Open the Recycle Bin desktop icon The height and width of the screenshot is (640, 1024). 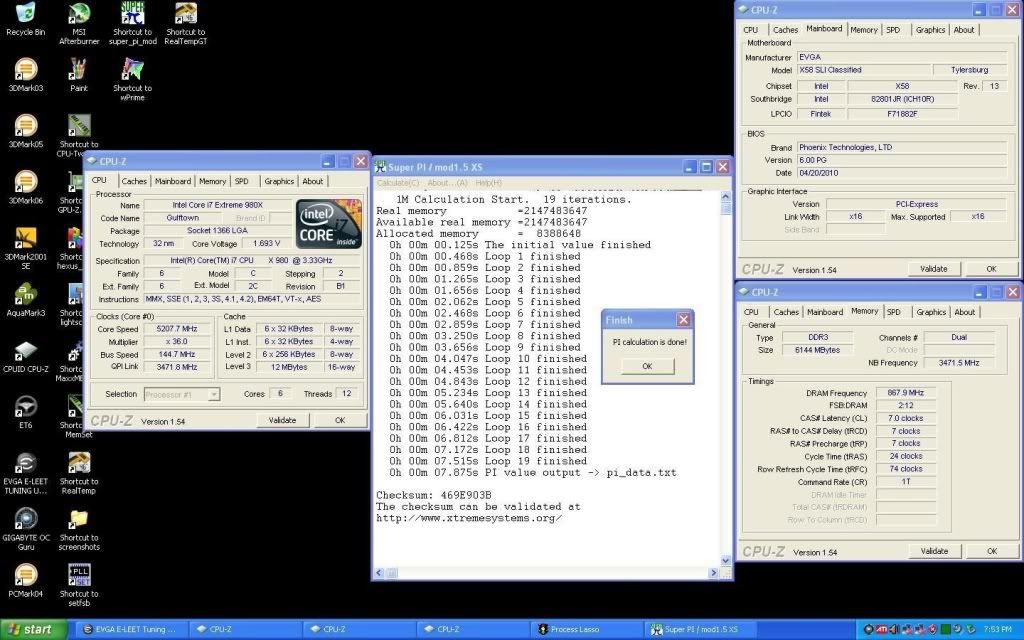tap(25, 14)
